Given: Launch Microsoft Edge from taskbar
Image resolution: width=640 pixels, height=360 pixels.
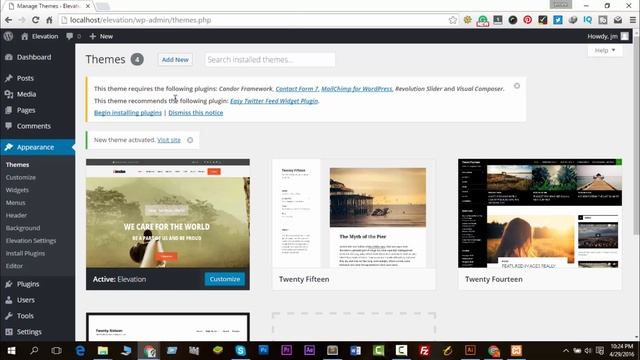Looking at the screenshot, I should click(80, 351).
